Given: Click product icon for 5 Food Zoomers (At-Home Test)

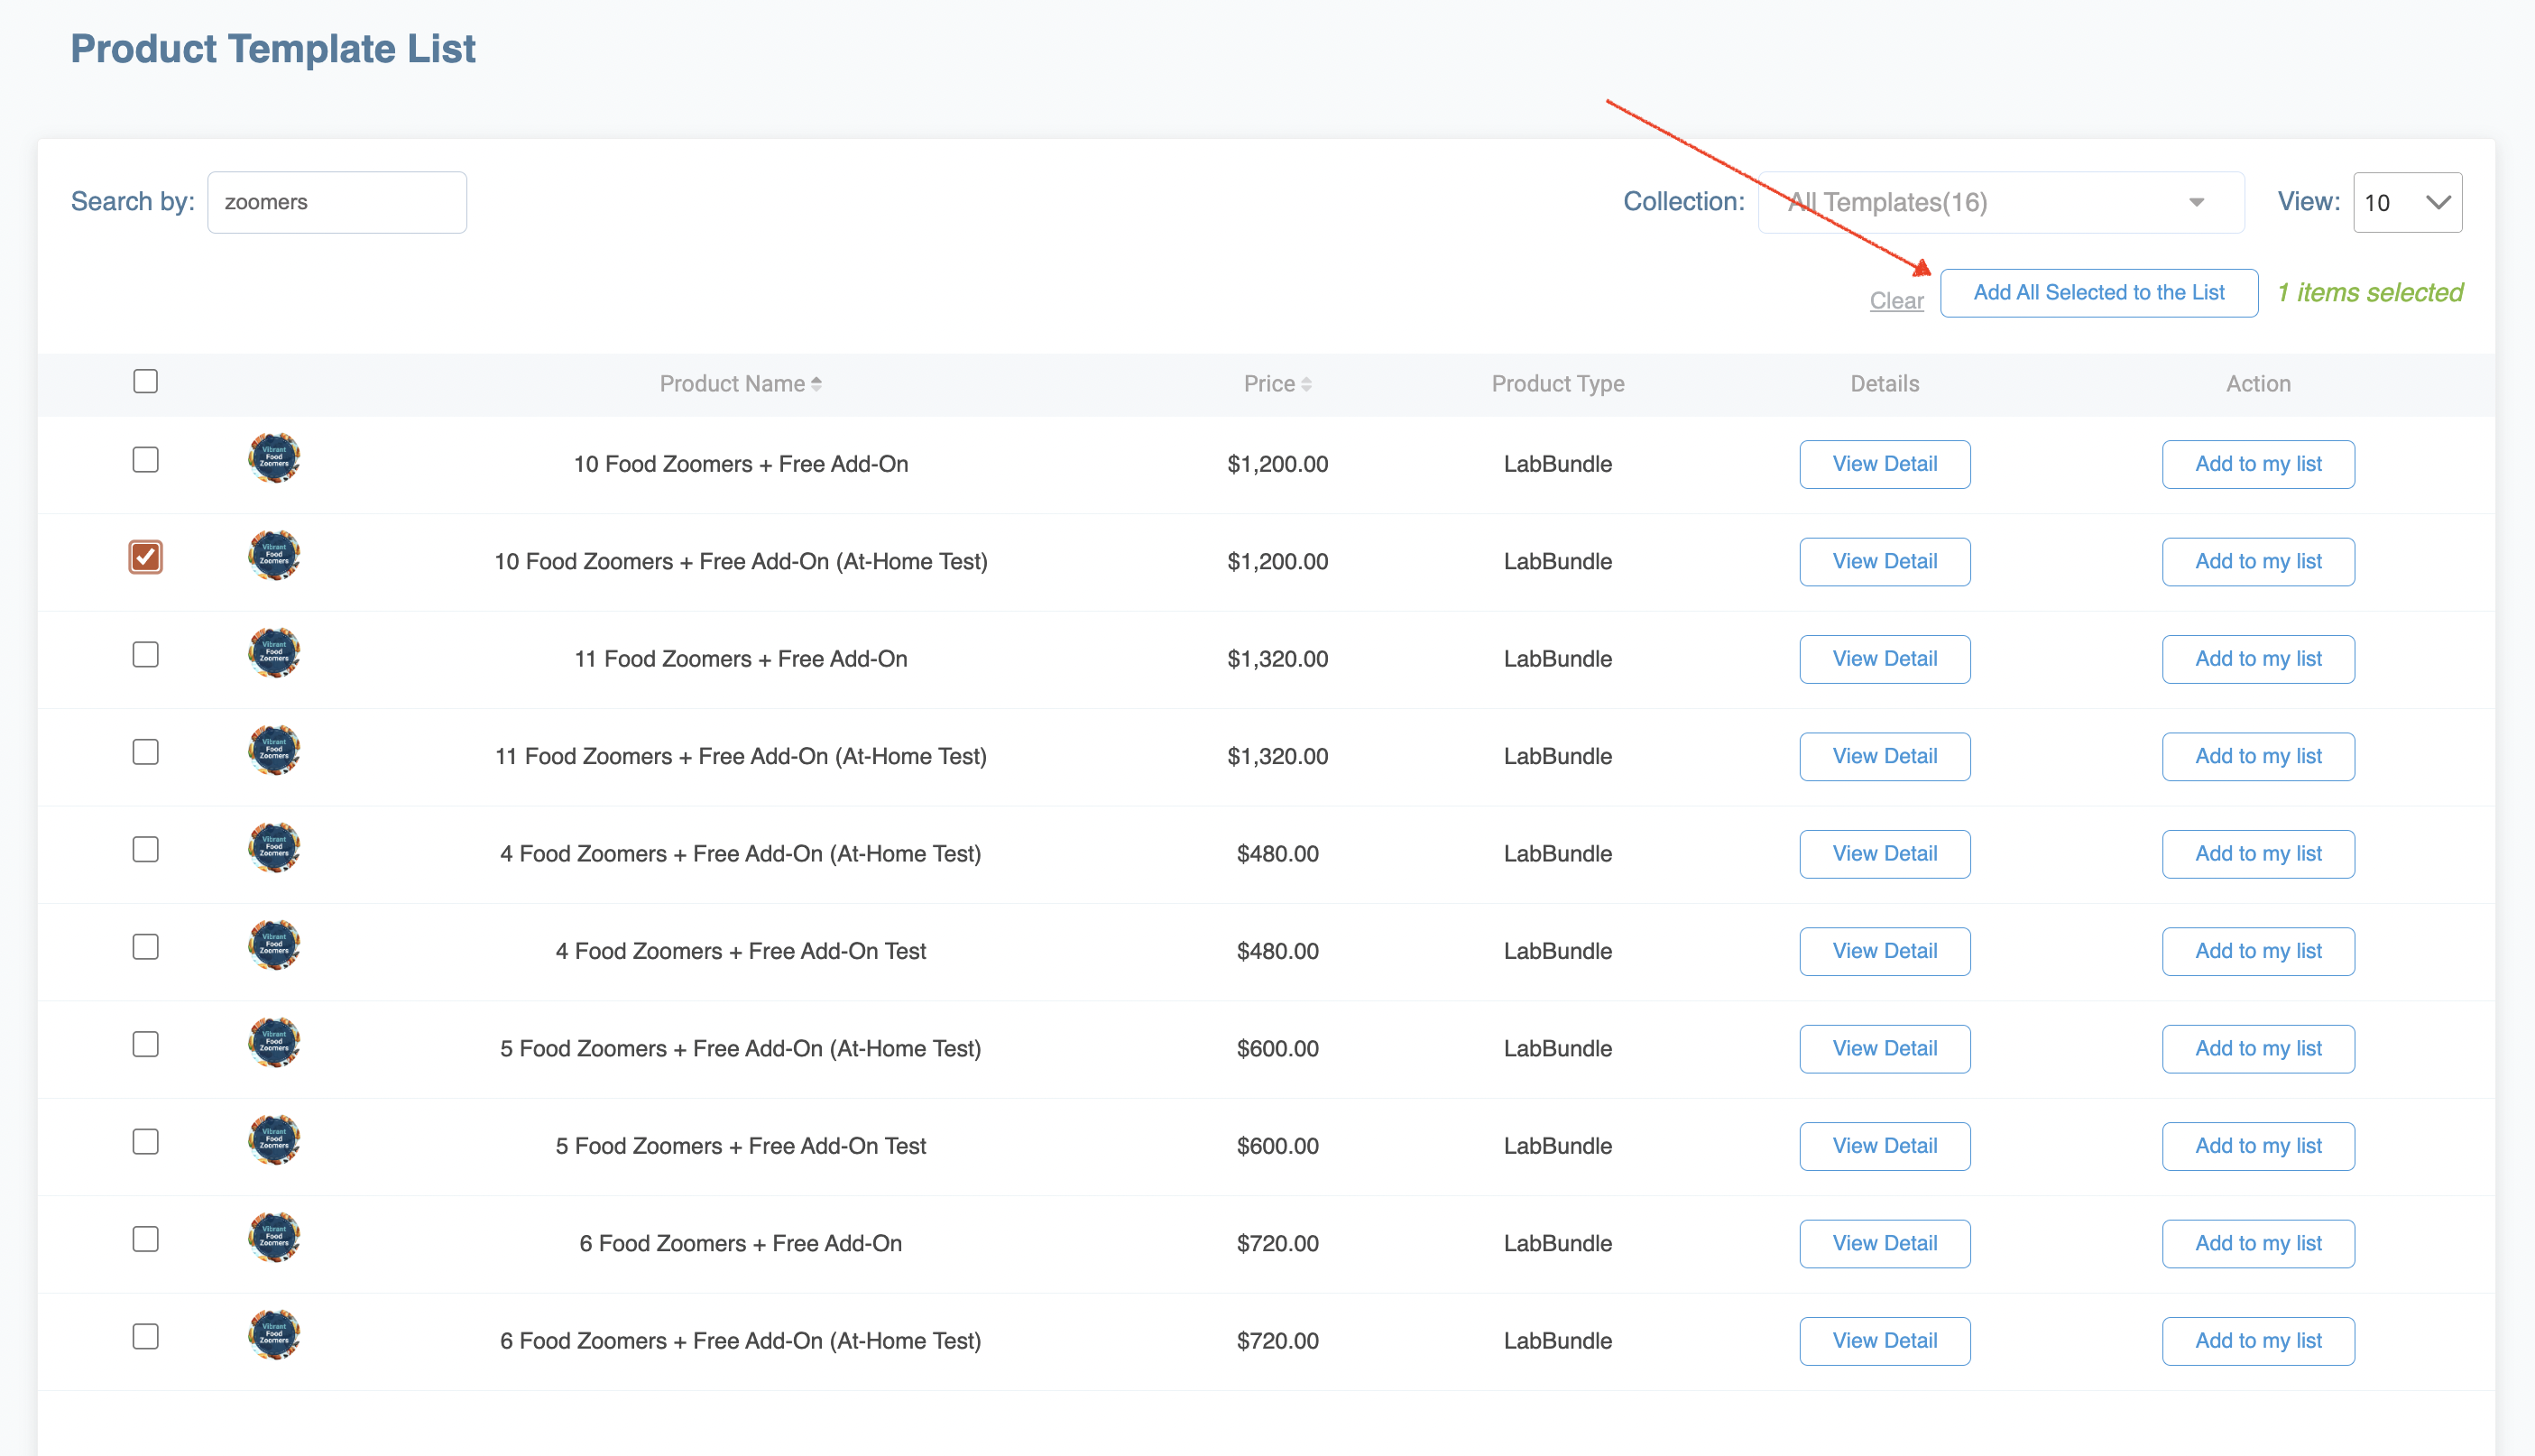Looking at the screenshot, I should [x=274, y=1043].
